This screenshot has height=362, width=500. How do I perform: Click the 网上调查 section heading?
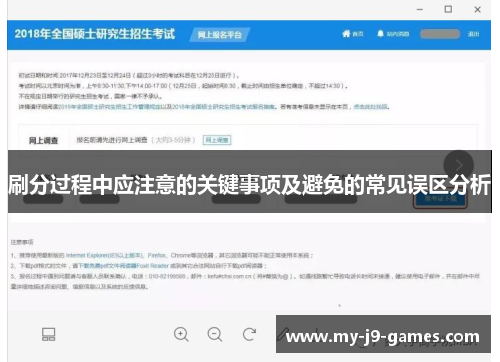tap(43, 141)
